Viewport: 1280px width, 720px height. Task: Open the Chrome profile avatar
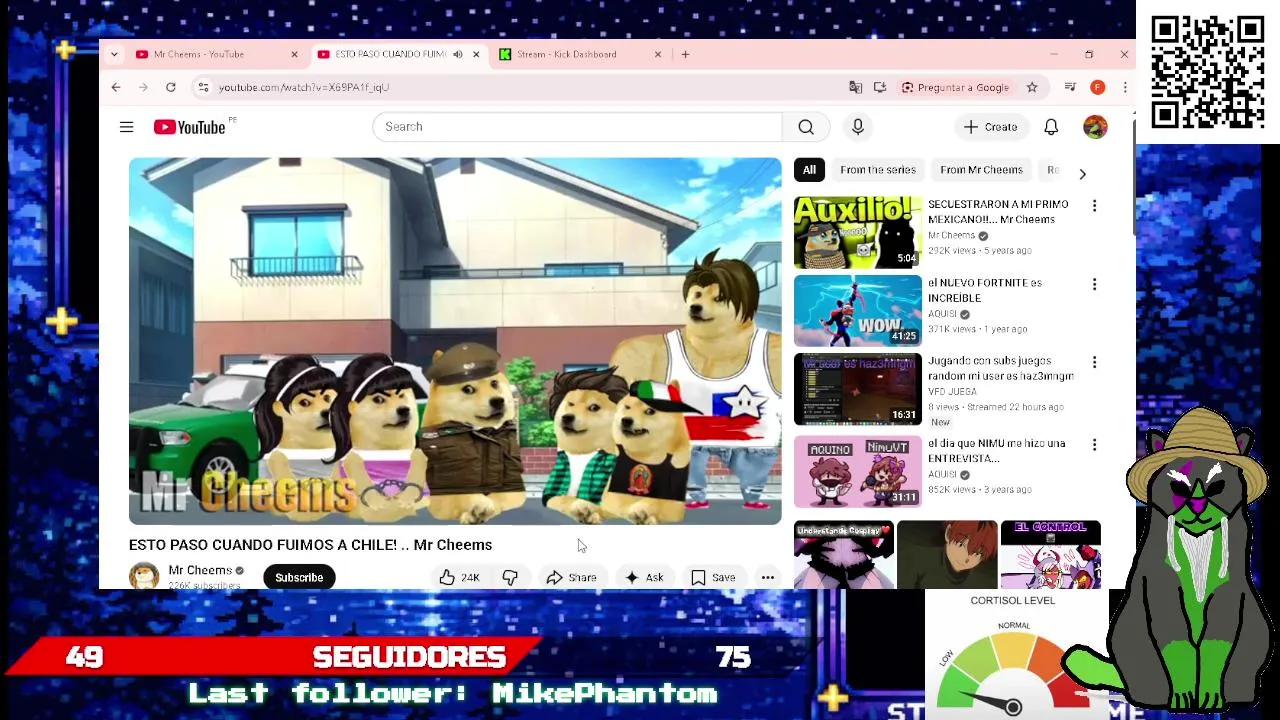1097,87
